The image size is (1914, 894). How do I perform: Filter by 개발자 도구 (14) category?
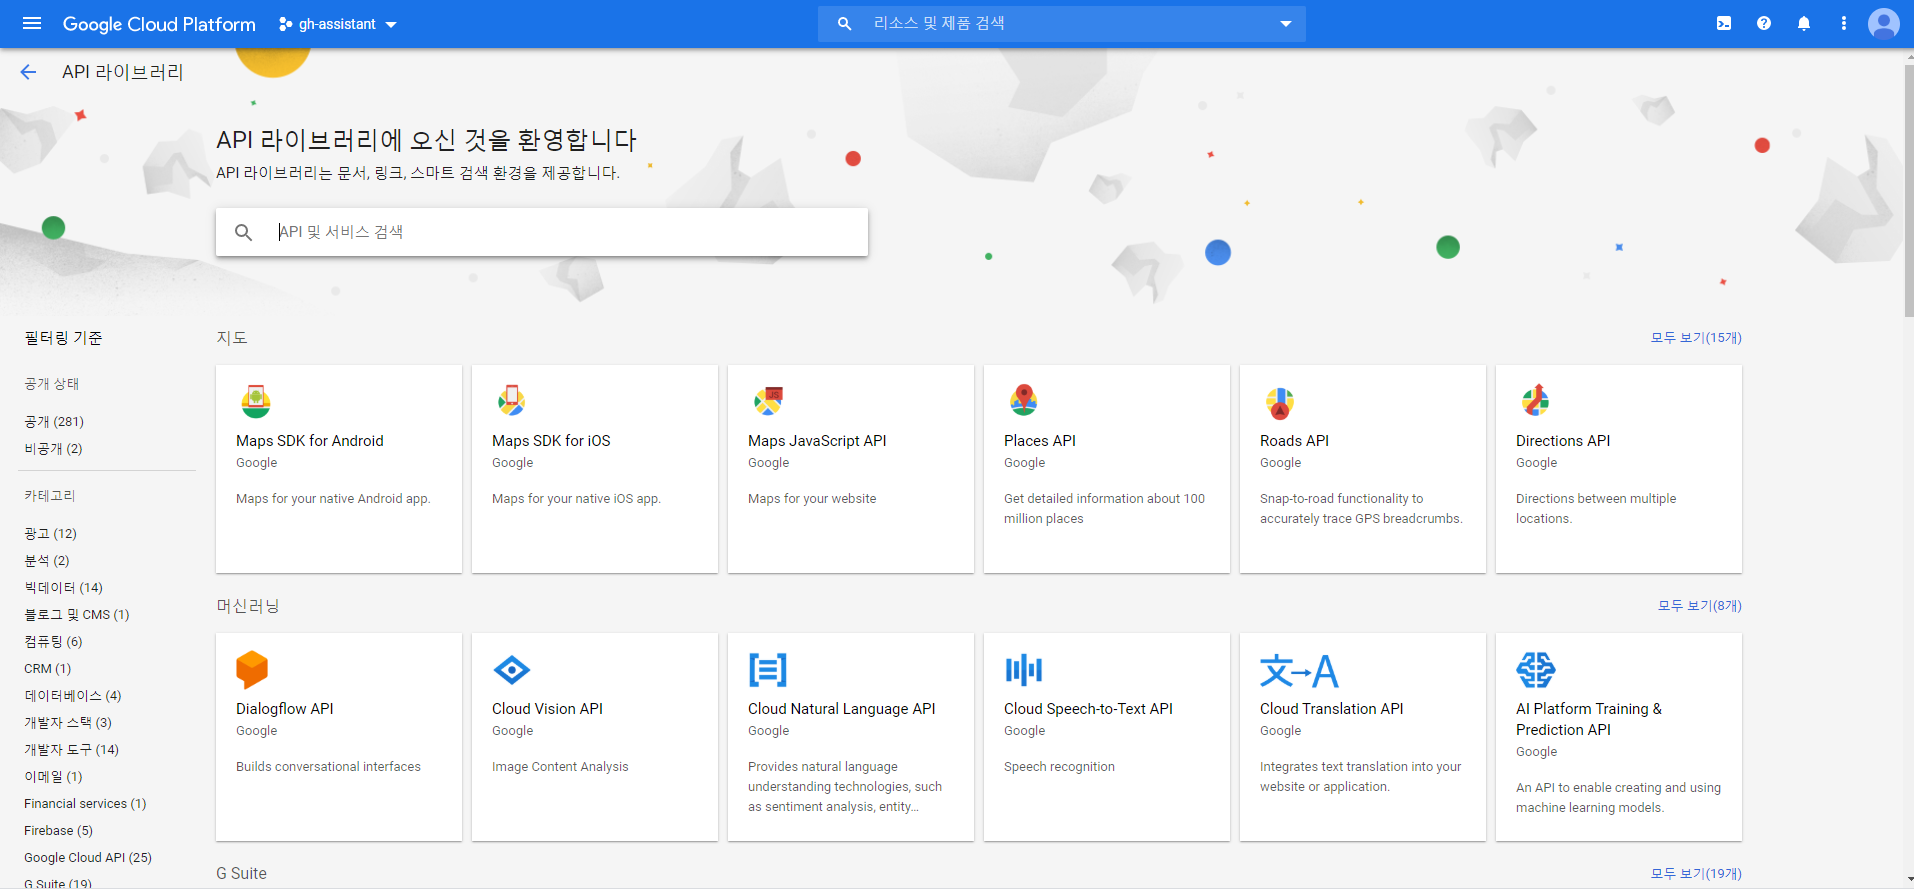click(71, 750)
